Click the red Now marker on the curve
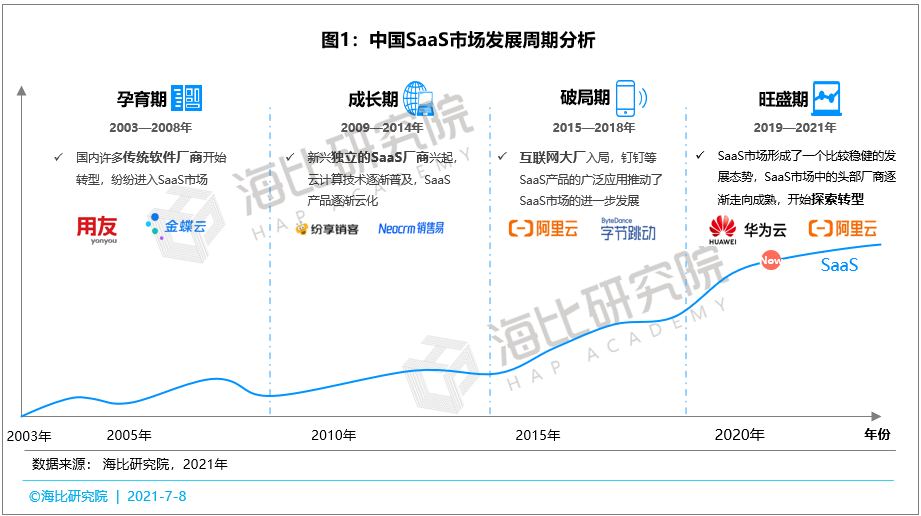This screenshot has width=921, height=516. click(771, 260)
